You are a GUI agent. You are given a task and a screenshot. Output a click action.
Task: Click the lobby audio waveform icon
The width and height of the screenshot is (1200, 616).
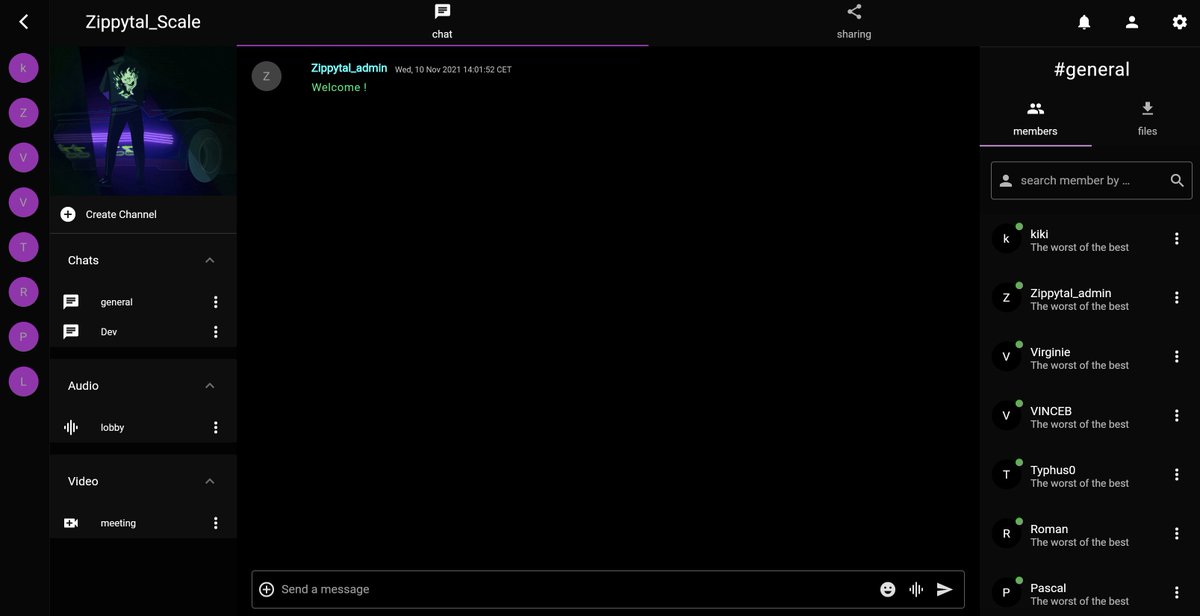[x=71, y=427]
